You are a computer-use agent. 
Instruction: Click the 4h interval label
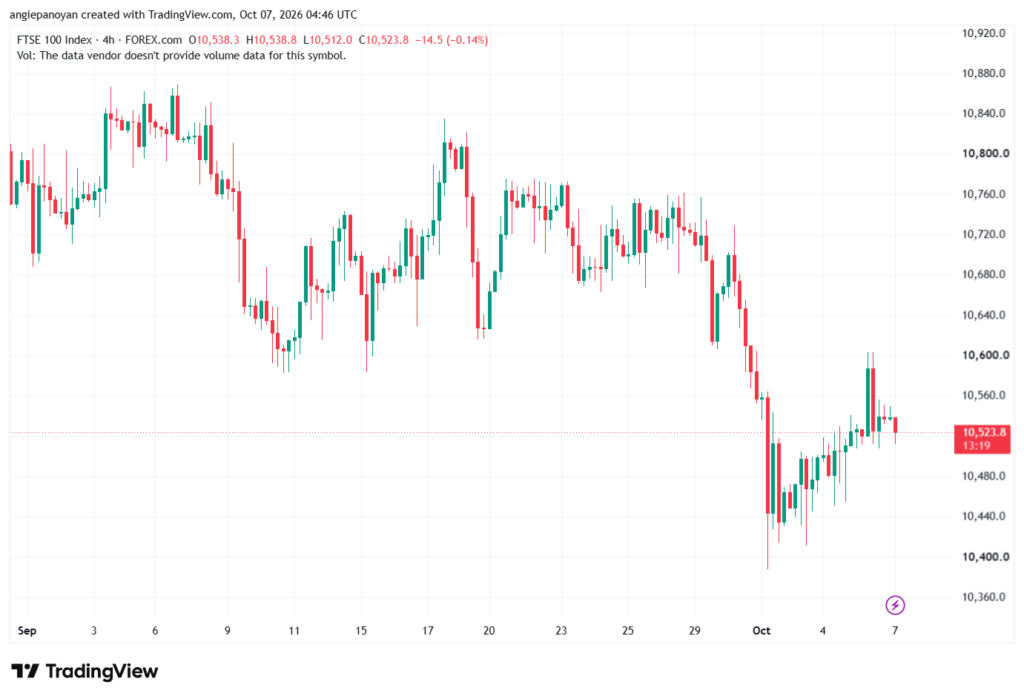[x=108, y=40]
